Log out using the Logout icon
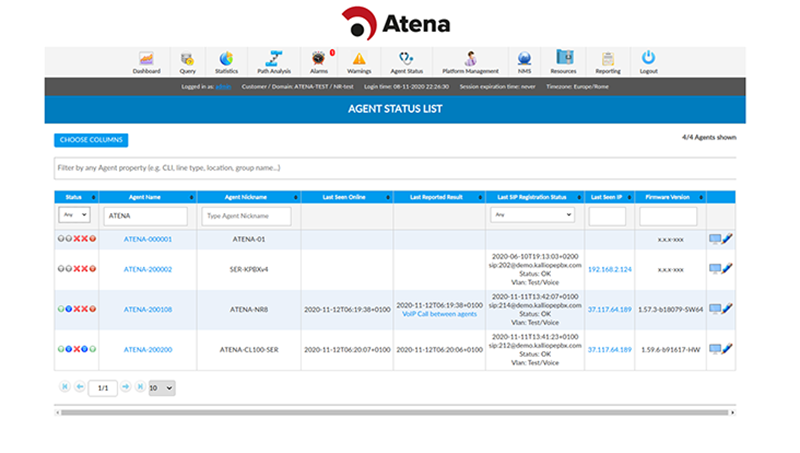The width and height of the screenshot is (800, 453). [x=648, y=62]
